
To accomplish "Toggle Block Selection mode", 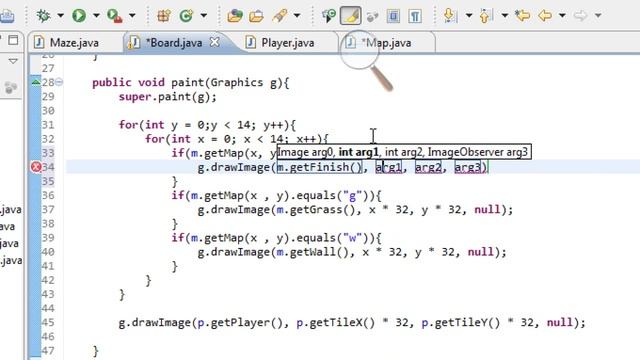I will tap(393, 16).
